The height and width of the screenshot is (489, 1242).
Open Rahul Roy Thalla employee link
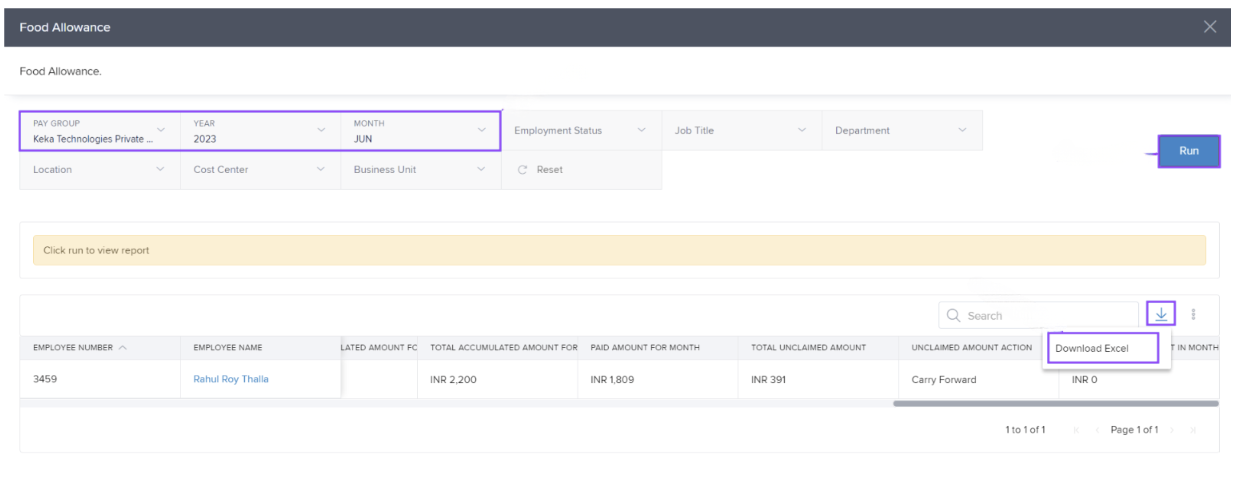tap(231, 379)
